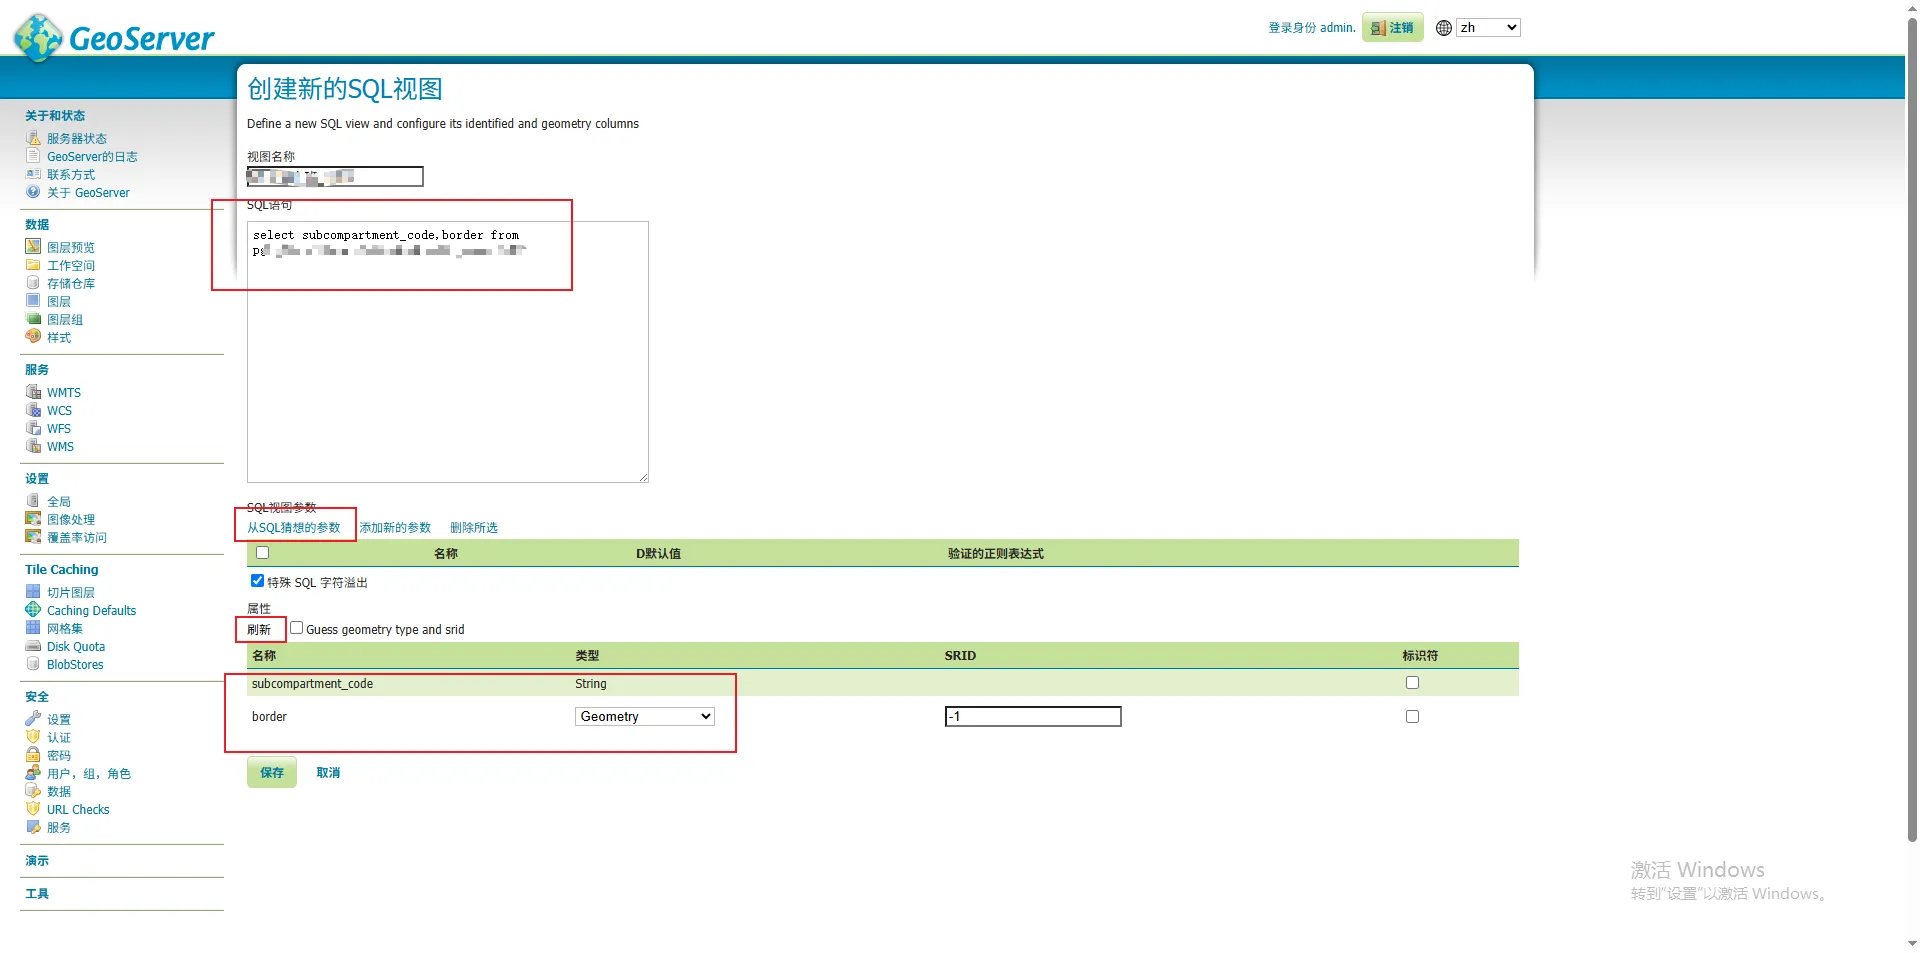1920x953 pixels.
Task: Click the GeoServer globe logo
Action: (x=39, y=38)
